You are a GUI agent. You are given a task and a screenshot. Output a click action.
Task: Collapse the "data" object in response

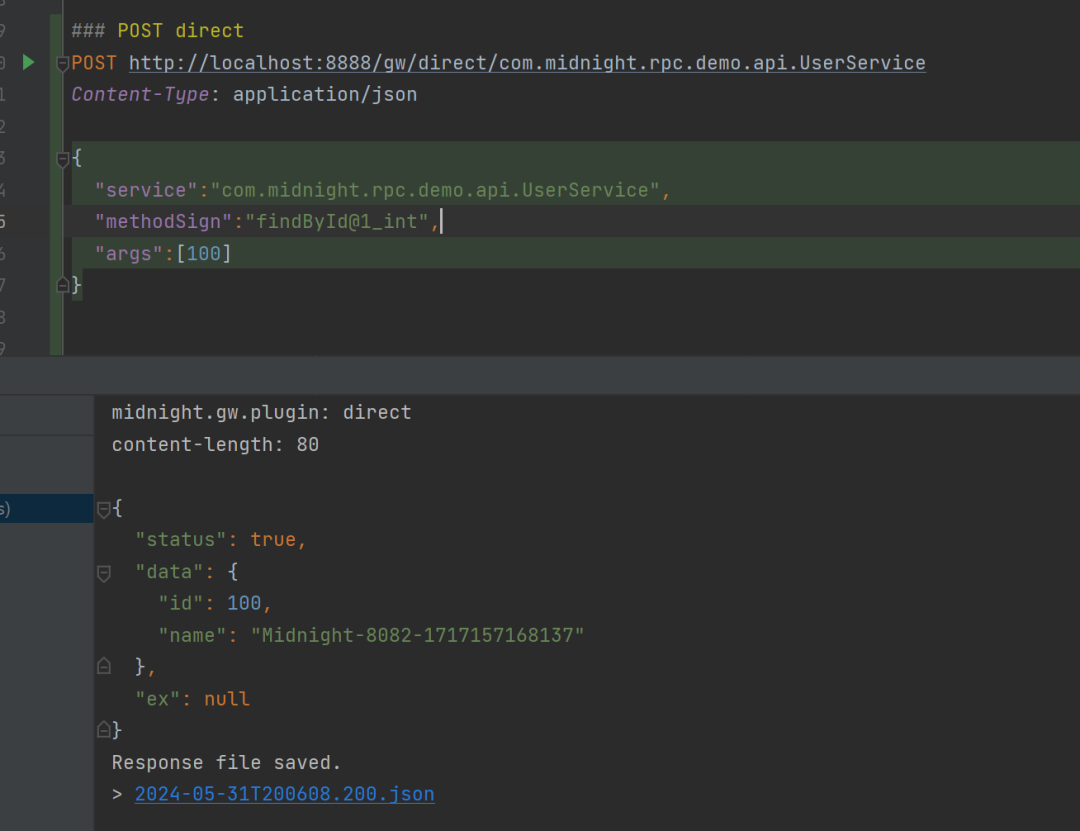(x=104, y=573)
